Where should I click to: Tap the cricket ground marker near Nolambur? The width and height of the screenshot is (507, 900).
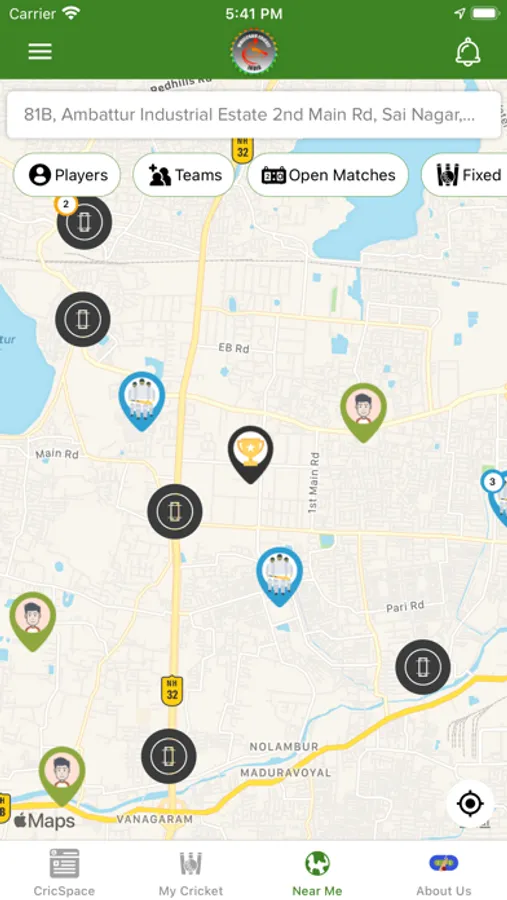[x=169, y=756]
